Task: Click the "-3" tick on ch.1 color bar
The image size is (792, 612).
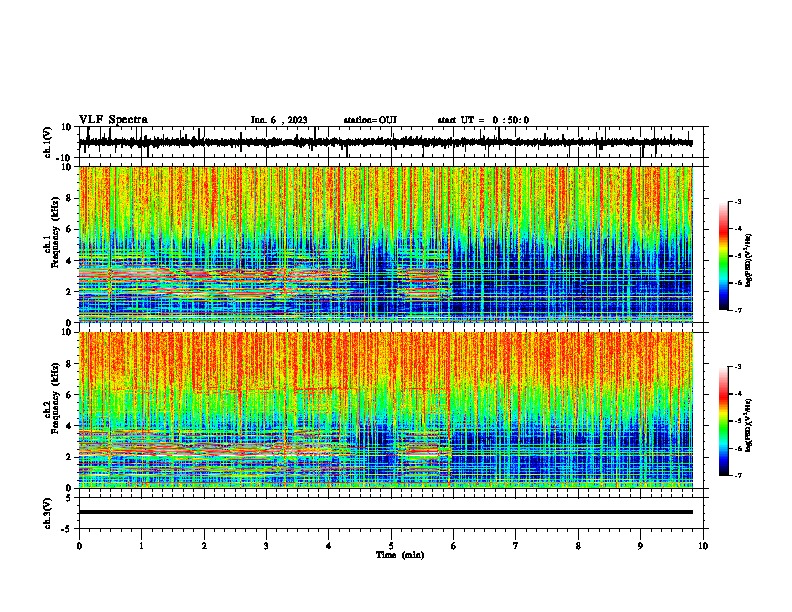Action: 737,201
